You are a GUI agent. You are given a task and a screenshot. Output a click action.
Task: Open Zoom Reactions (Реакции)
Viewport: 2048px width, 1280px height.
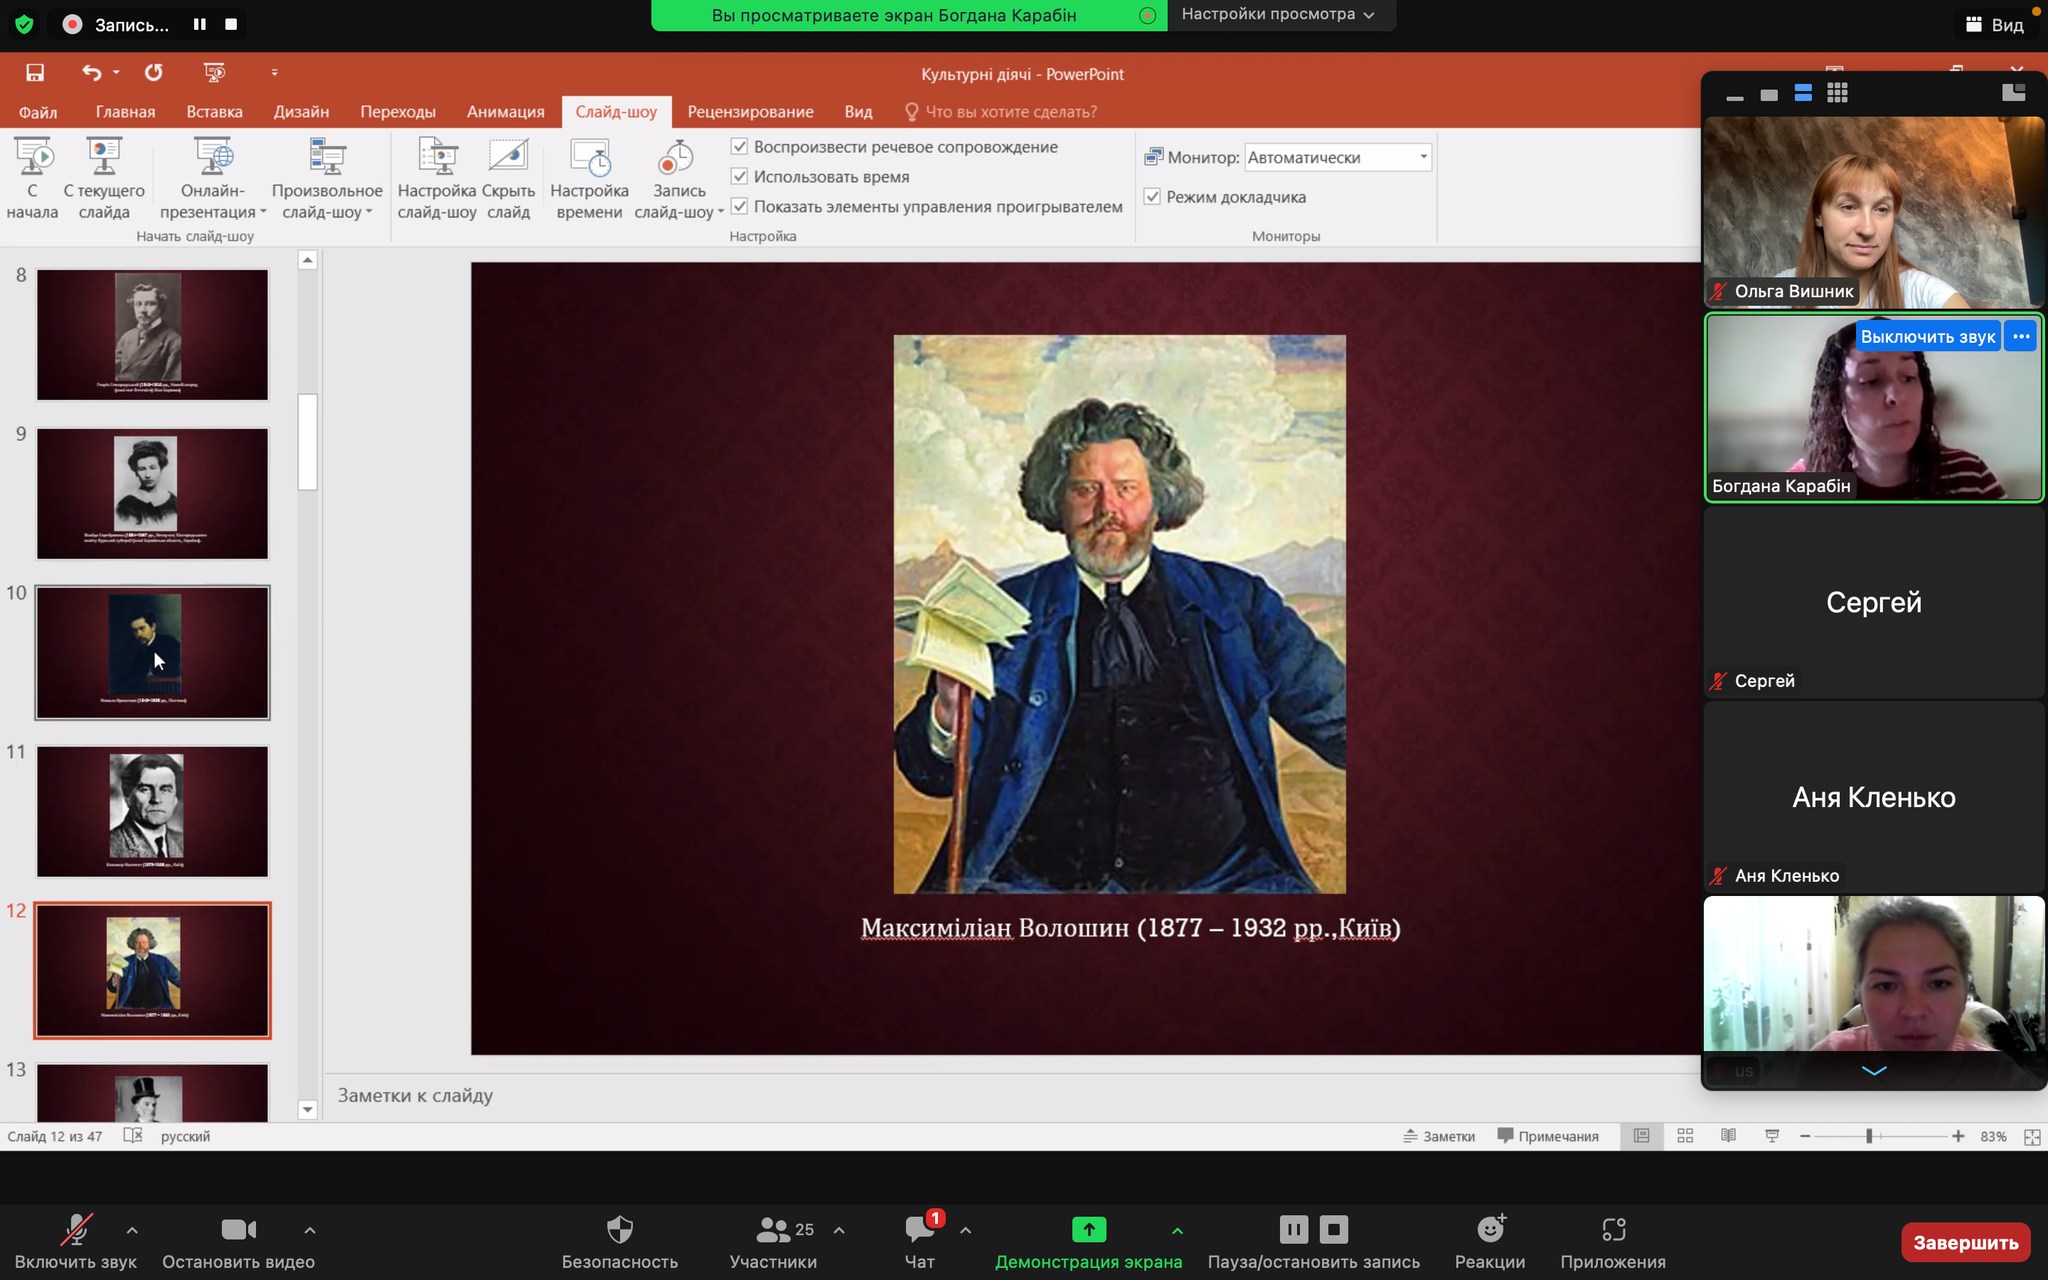tap(1490, 1242)
